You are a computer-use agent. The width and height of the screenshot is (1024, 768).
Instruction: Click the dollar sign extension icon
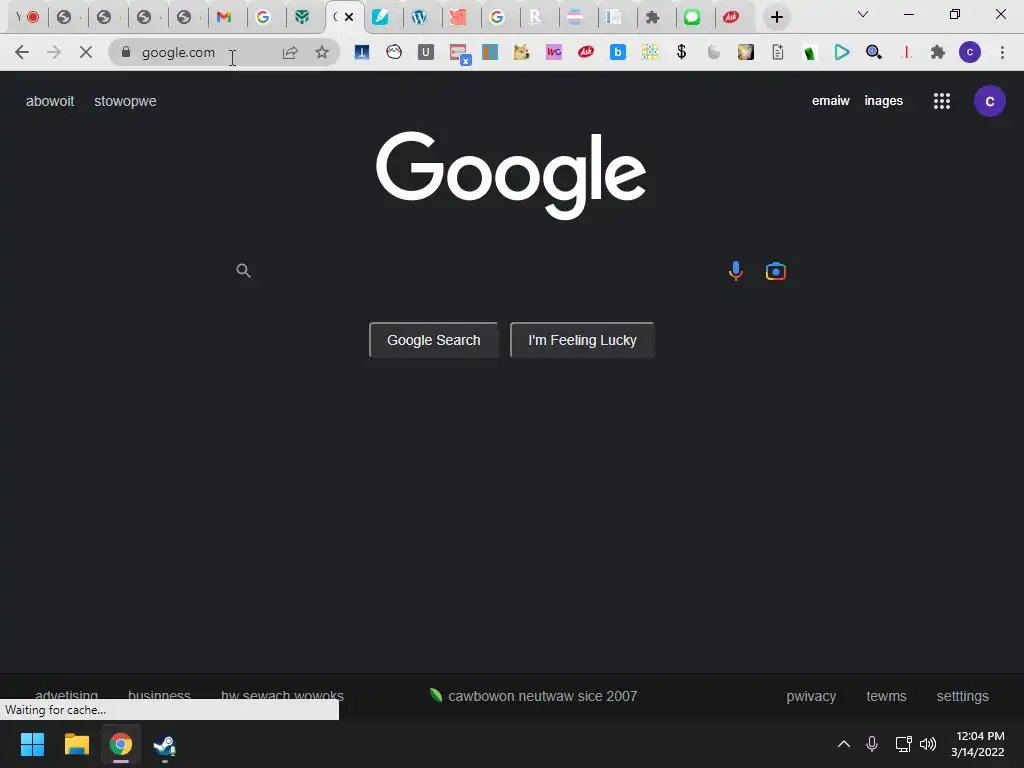point(681,52)
